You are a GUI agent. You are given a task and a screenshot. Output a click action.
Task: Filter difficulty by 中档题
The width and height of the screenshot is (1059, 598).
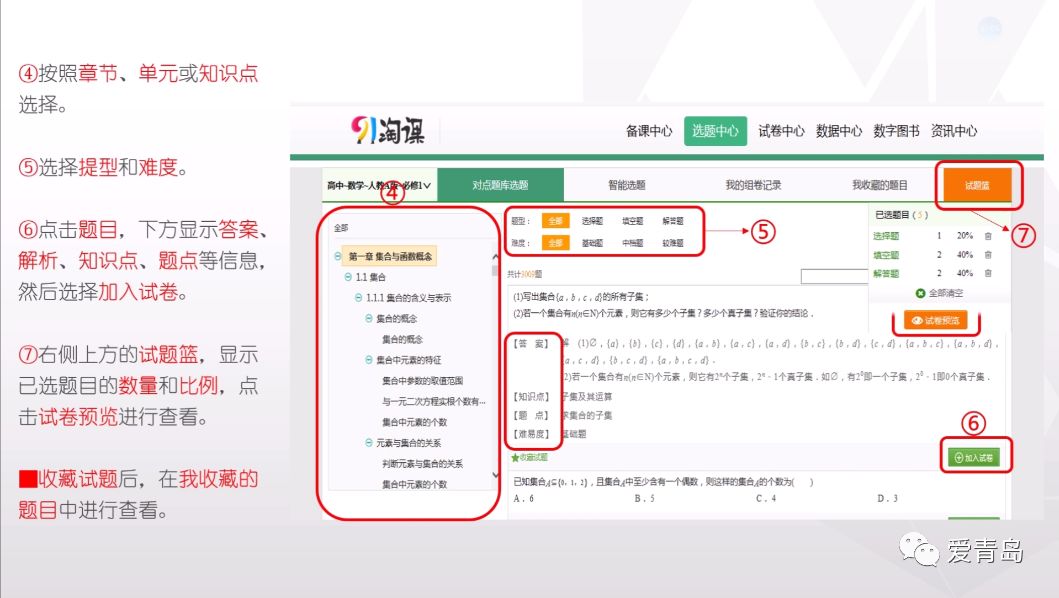pyautogui.click(x=633, y=243)
